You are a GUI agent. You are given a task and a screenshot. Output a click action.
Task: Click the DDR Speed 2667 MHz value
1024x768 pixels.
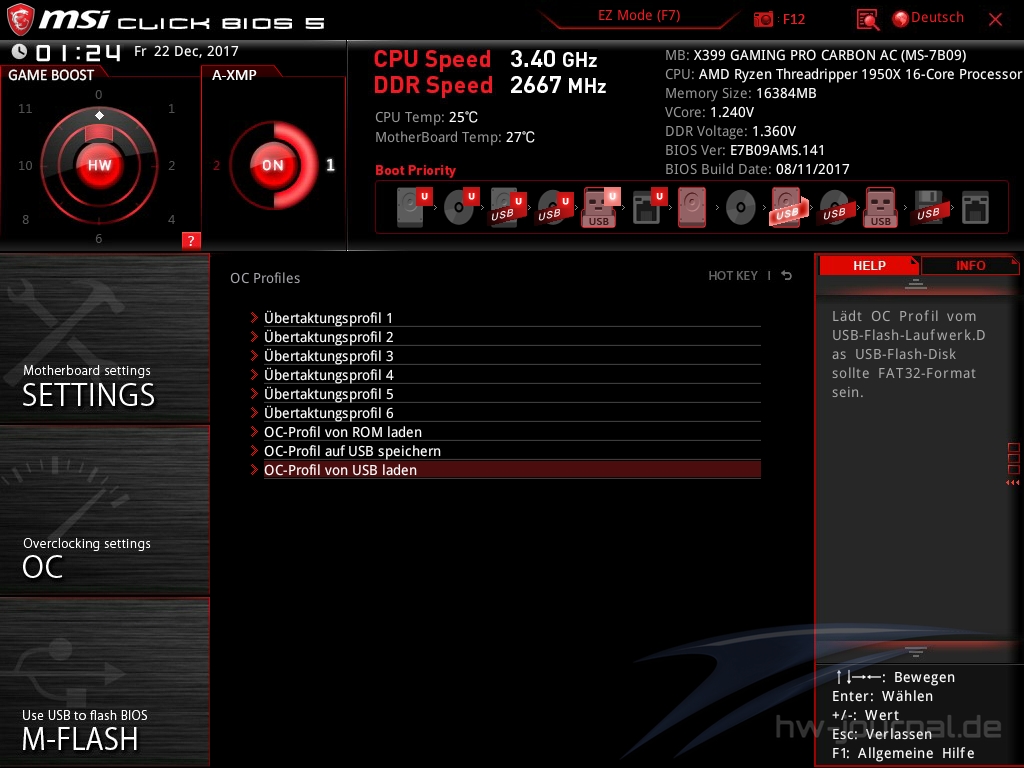[x=558, y=86]
